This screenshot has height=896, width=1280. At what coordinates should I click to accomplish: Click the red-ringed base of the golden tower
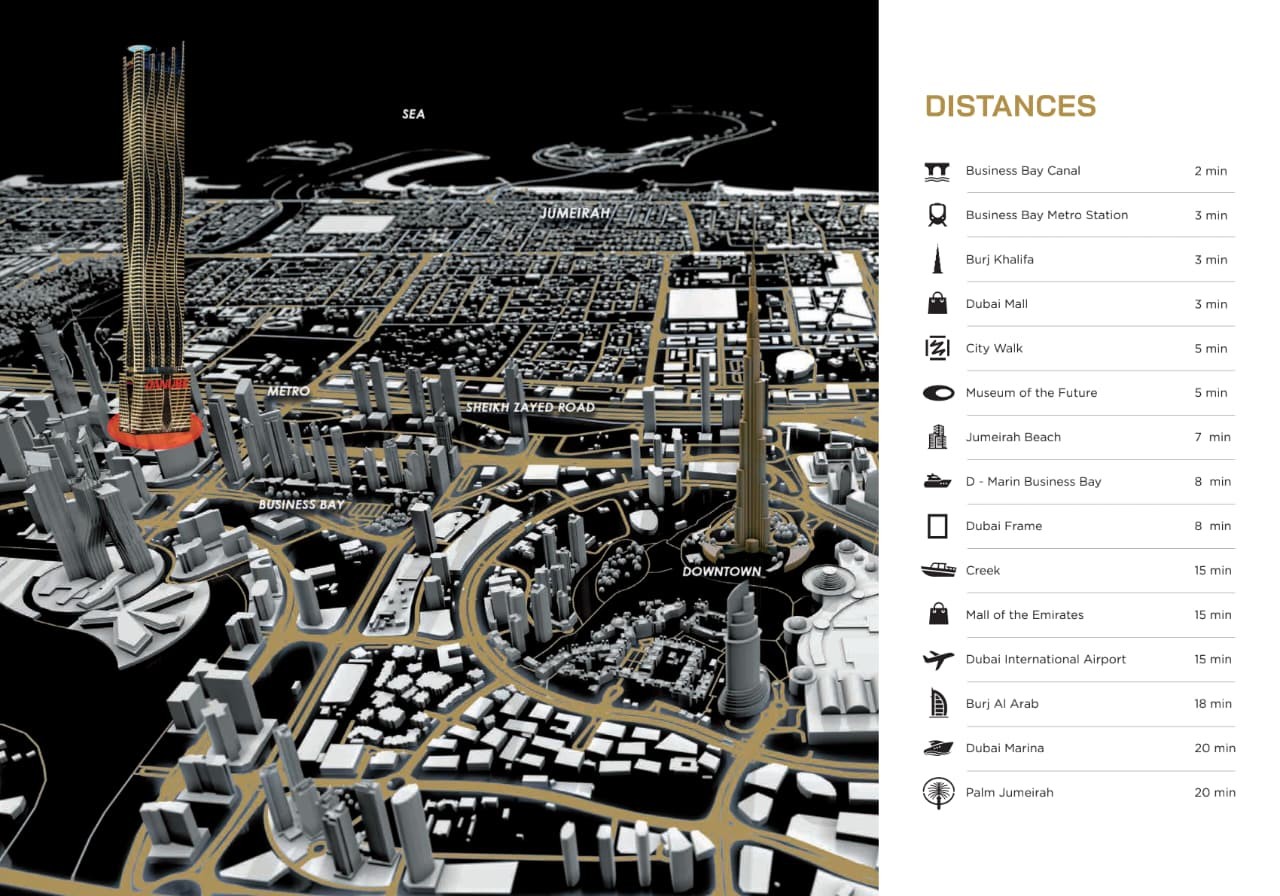(x=155, y=432)
